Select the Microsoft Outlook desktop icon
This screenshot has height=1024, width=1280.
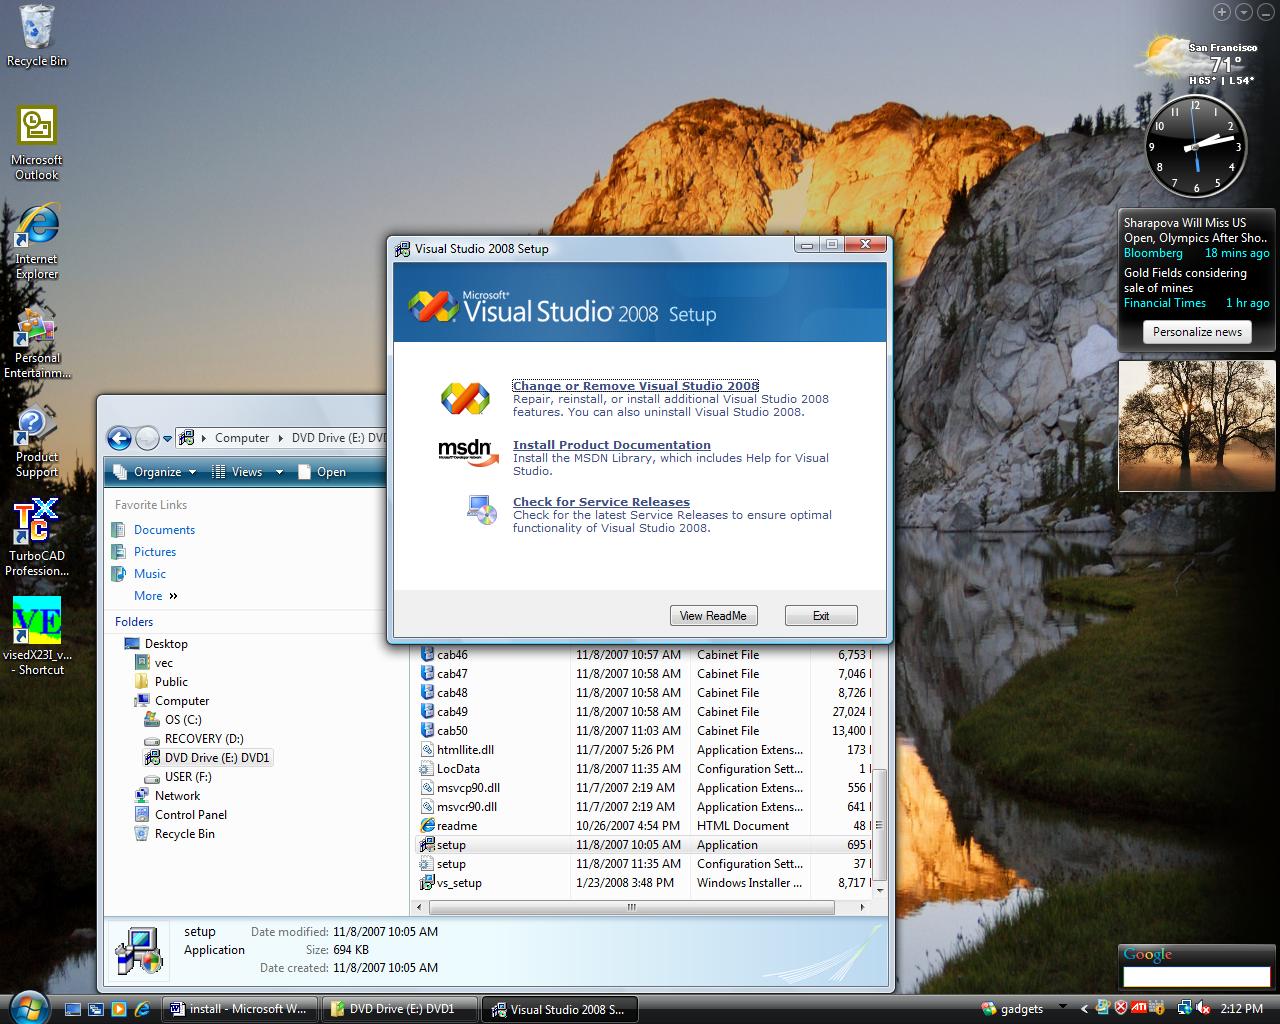click(x=37, y=144)
